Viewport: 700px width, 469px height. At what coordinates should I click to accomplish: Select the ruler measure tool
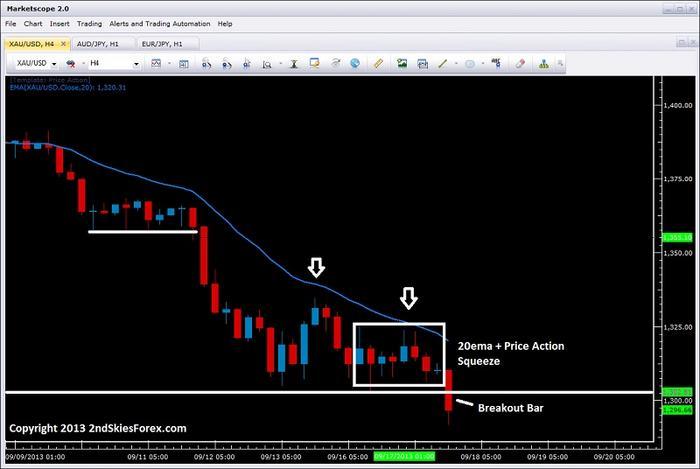point(378,63)
